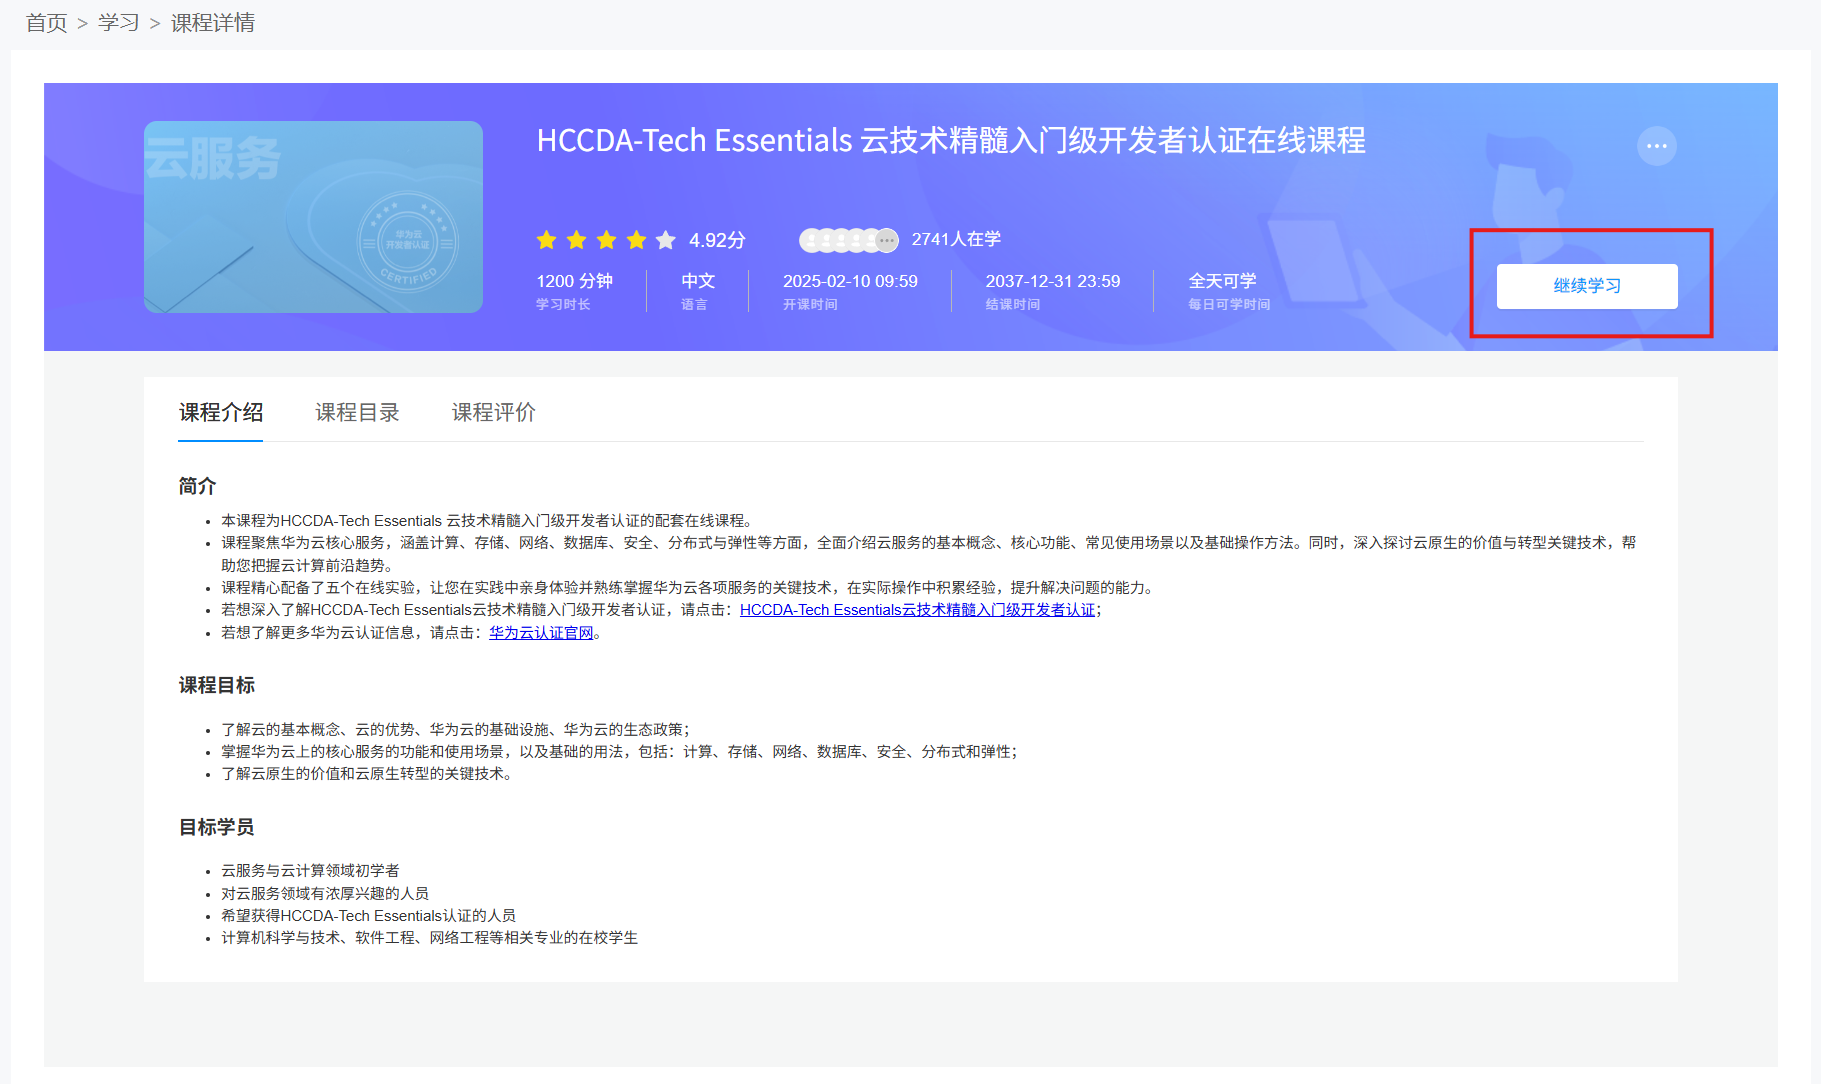Open the 云服务 course cover thumbnail
Screen dimensions: 1821x1084
(313, 217)
